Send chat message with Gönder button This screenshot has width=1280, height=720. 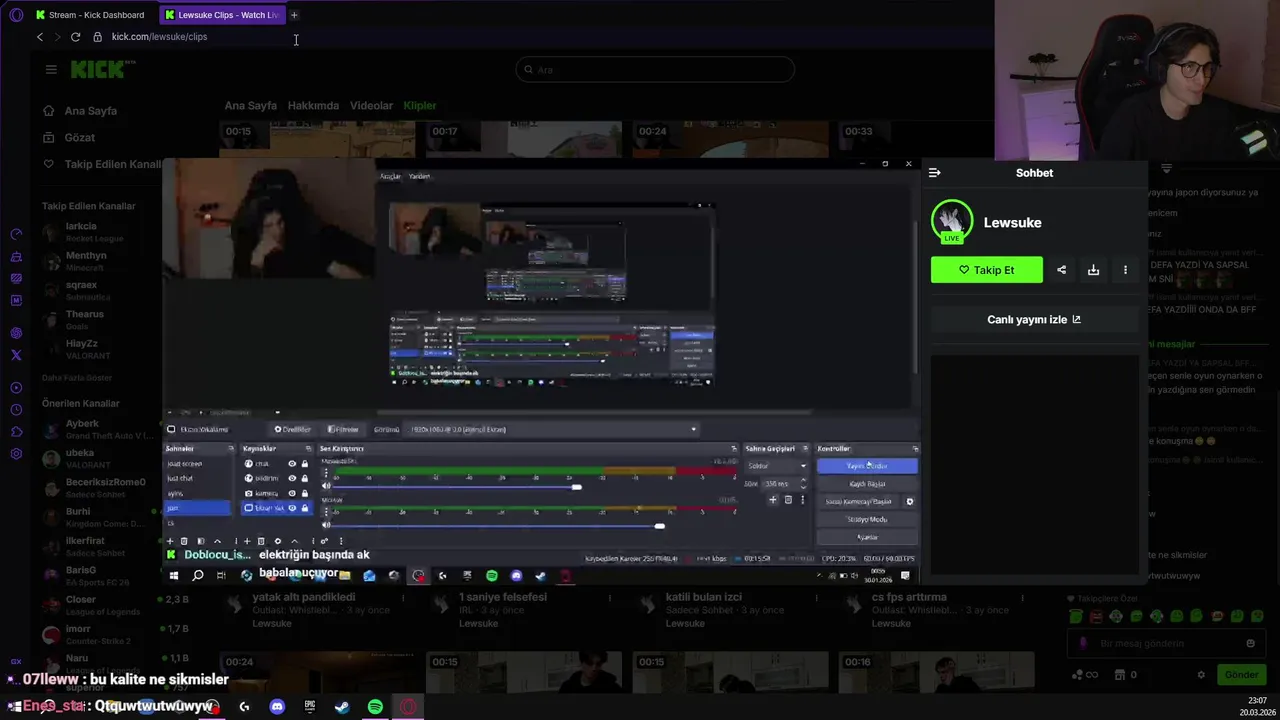coord(1241,675)
